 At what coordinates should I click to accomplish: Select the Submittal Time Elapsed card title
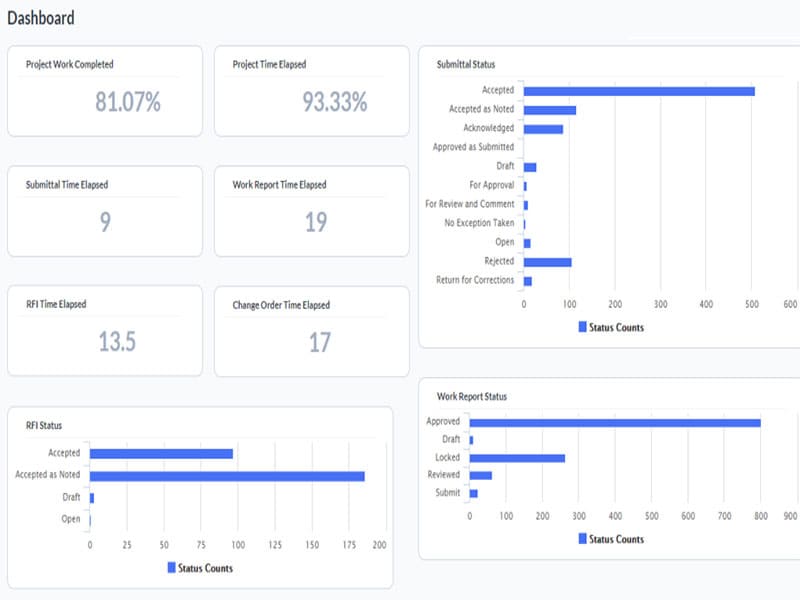(x=67, y=185)
